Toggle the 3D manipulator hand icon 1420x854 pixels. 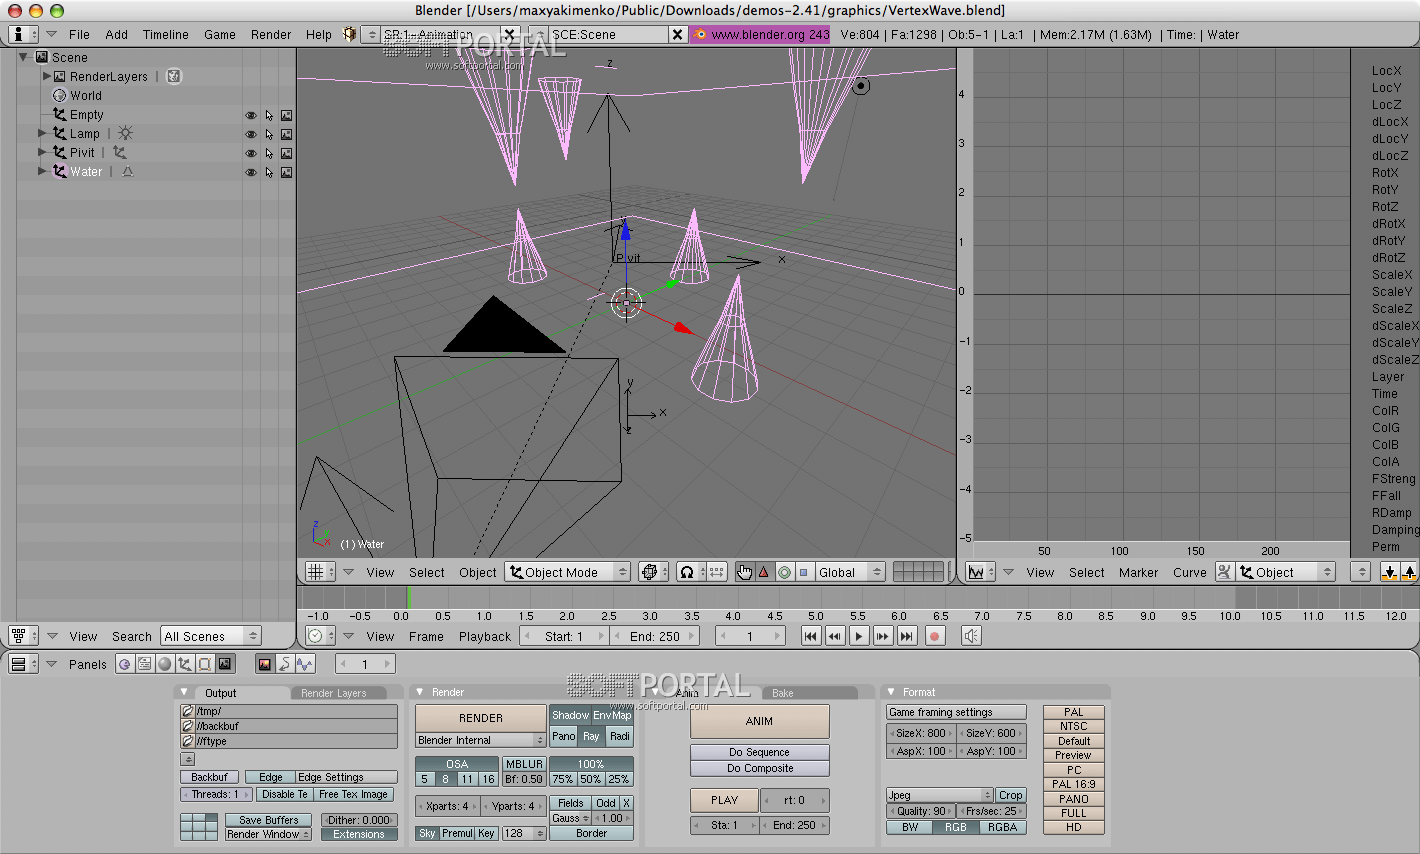744,572
